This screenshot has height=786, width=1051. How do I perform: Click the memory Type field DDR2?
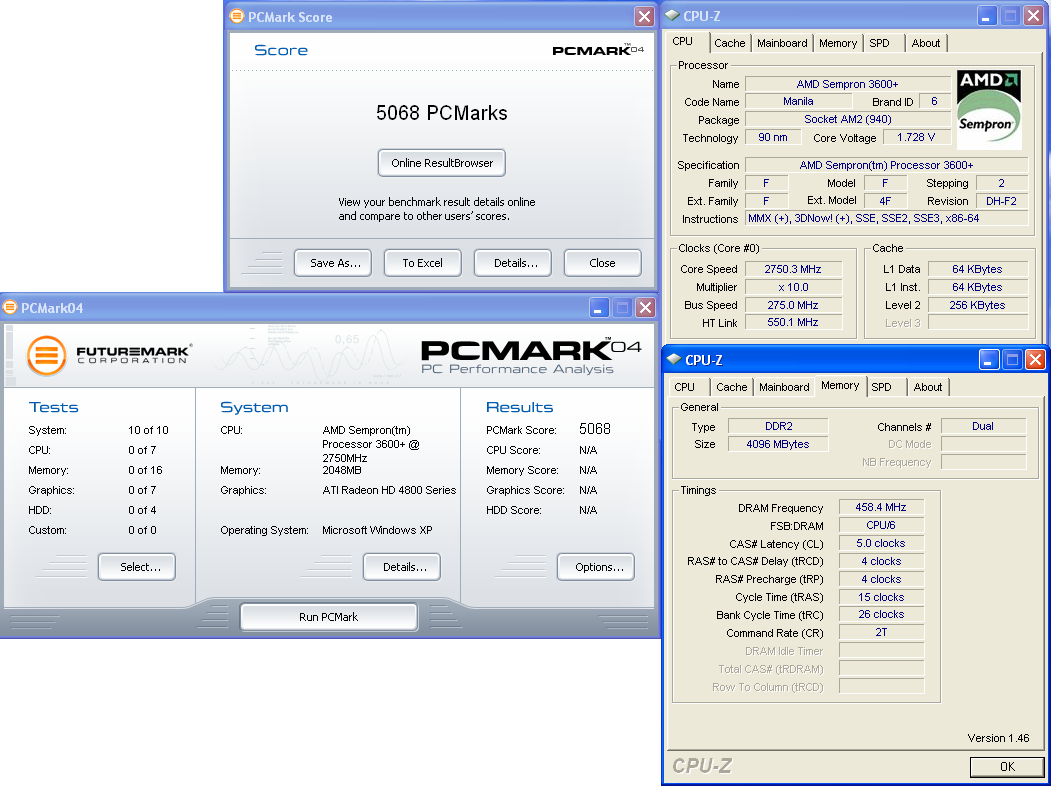pos(778,426)
